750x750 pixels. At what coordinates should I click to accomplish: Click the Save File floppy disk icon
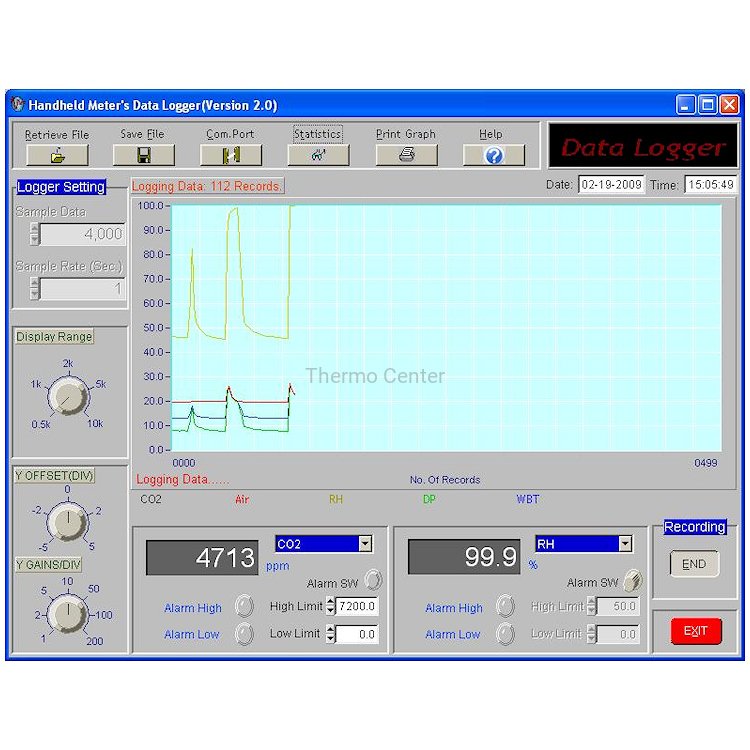143,155
